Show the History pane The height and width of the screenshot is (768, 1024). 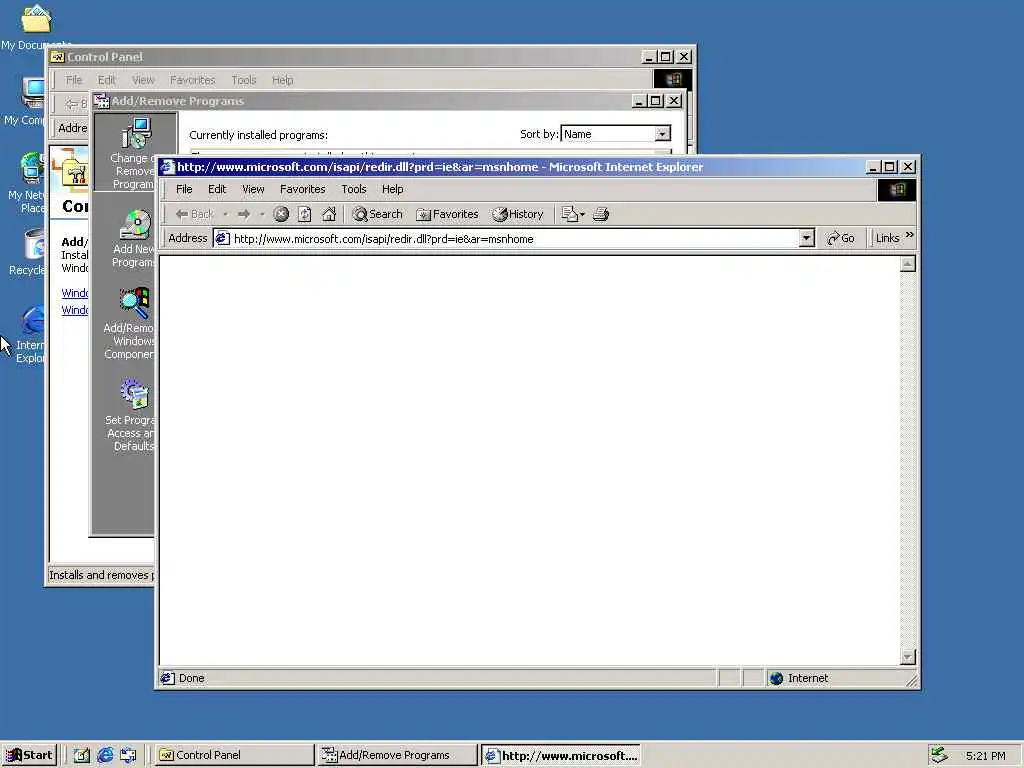pos(518,214)
